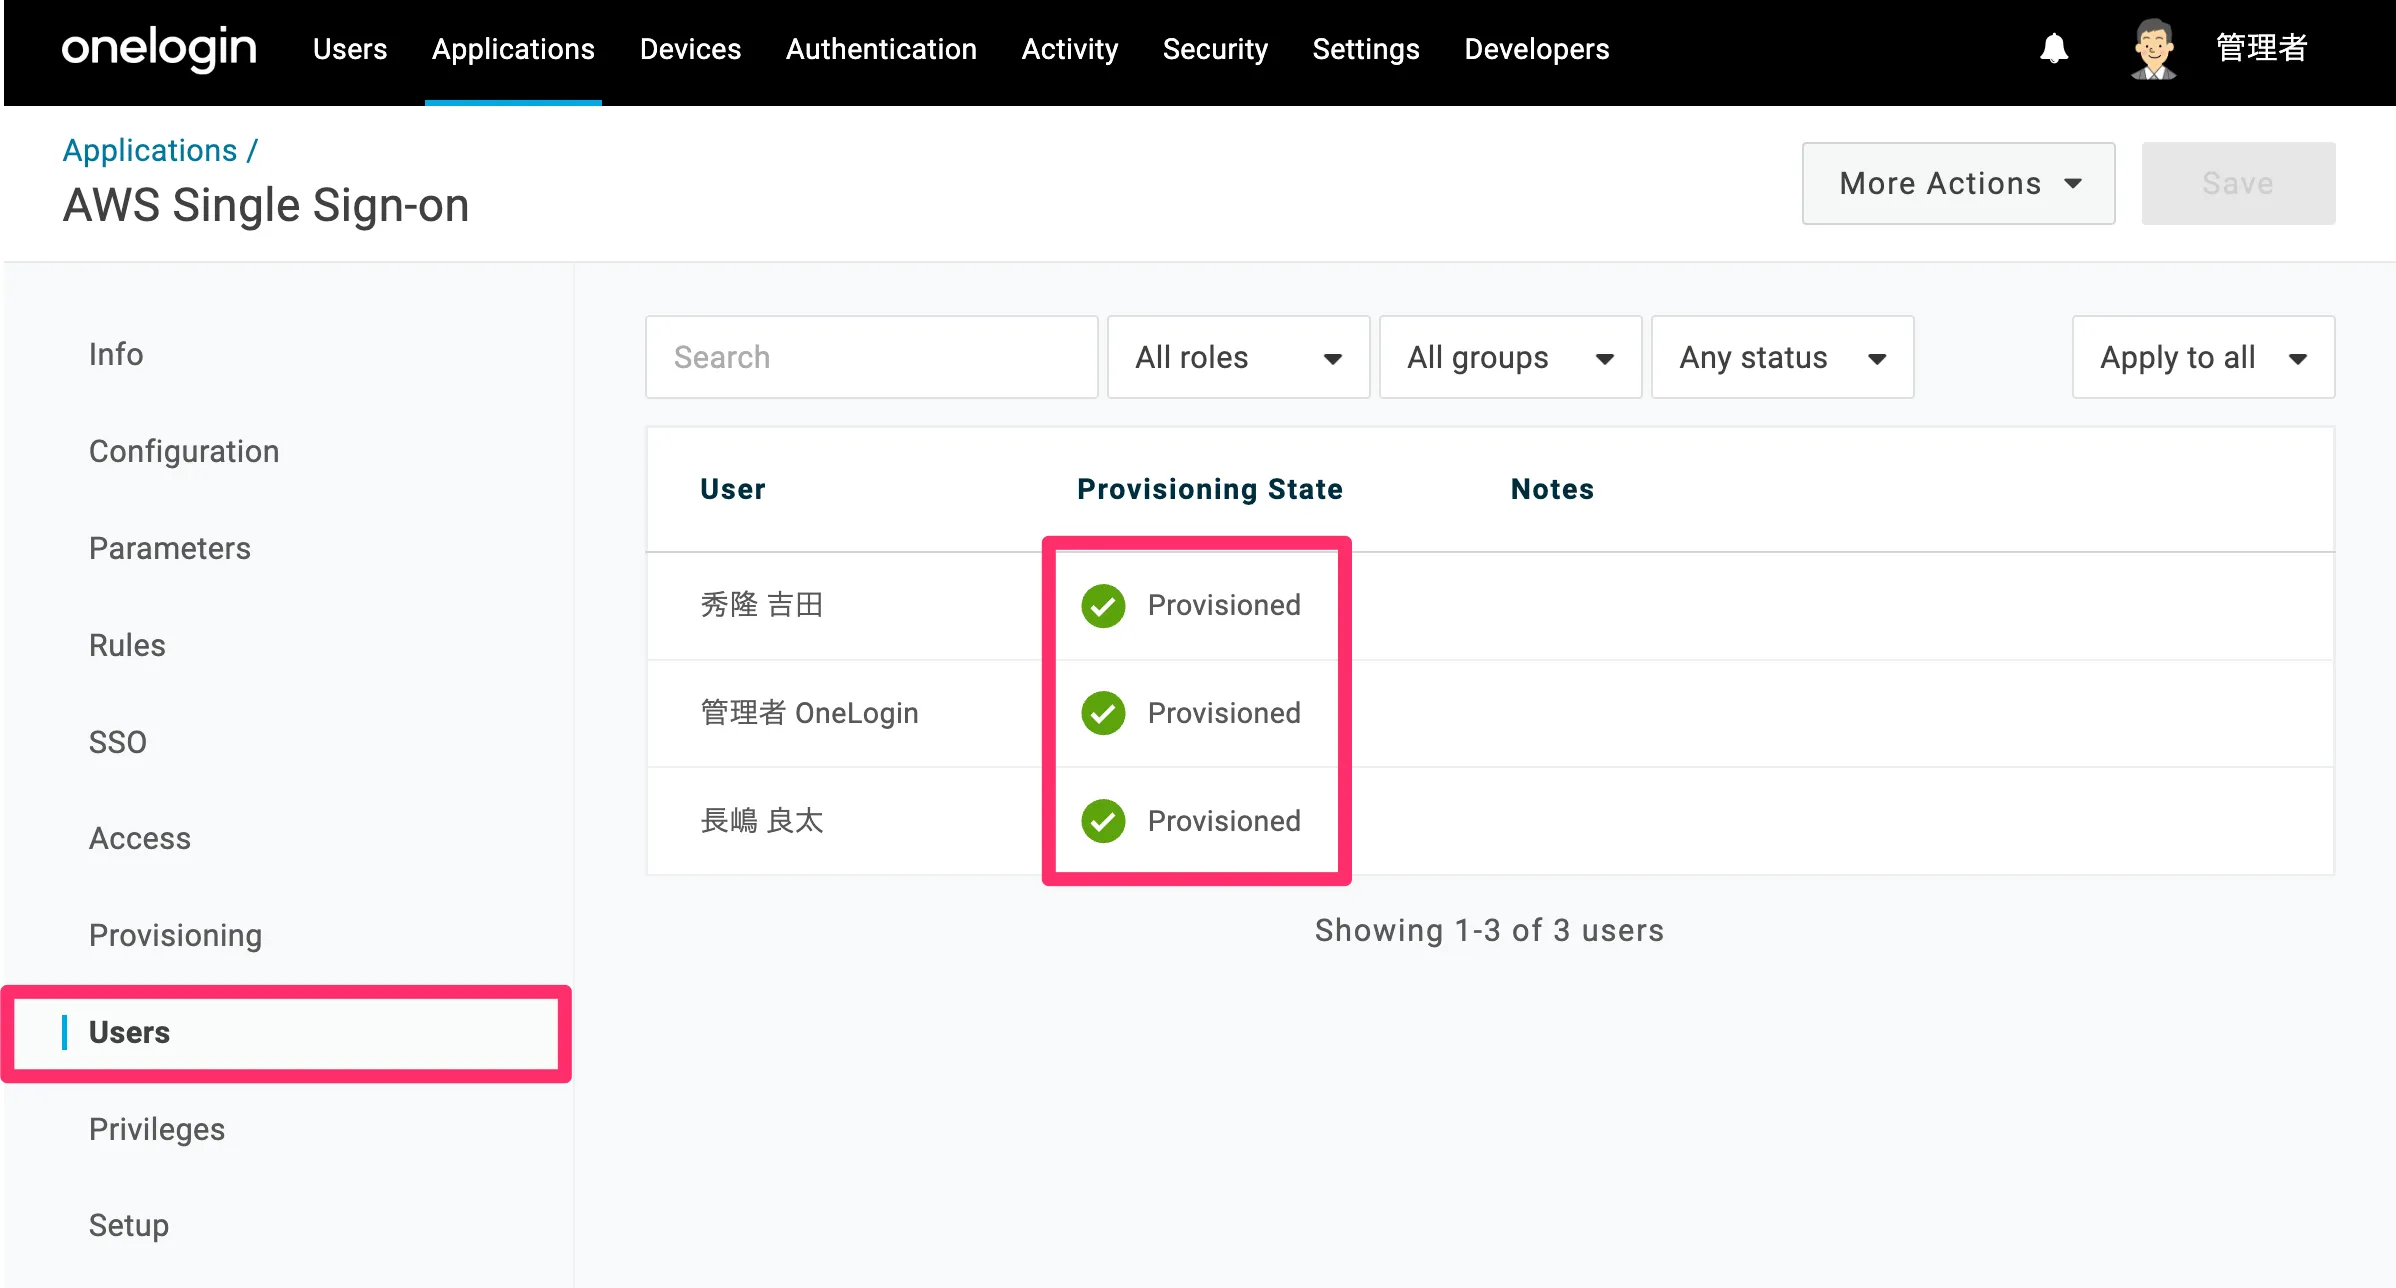Viewport: 2396px width, 1288px height.
Task: Click green check icon for 秀隆 吉田
Action: (x=1103, y=606)
